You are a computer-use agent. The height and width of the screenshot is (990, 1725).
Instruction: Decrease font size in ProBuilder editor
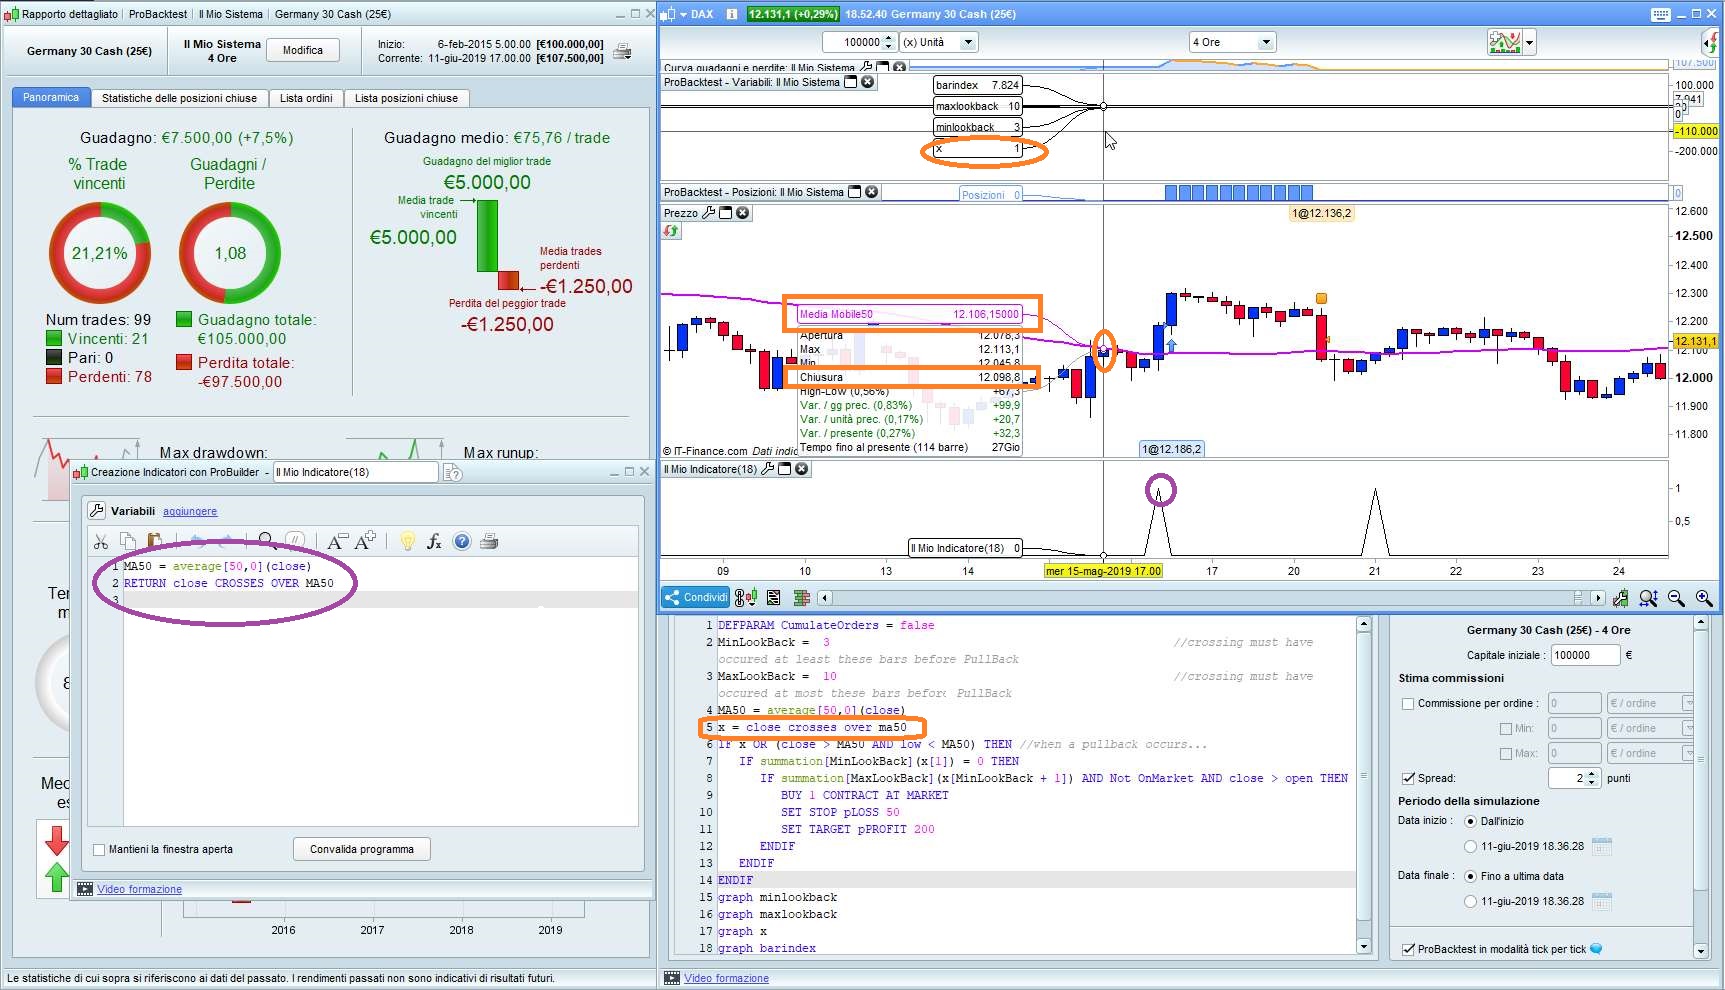337,541
